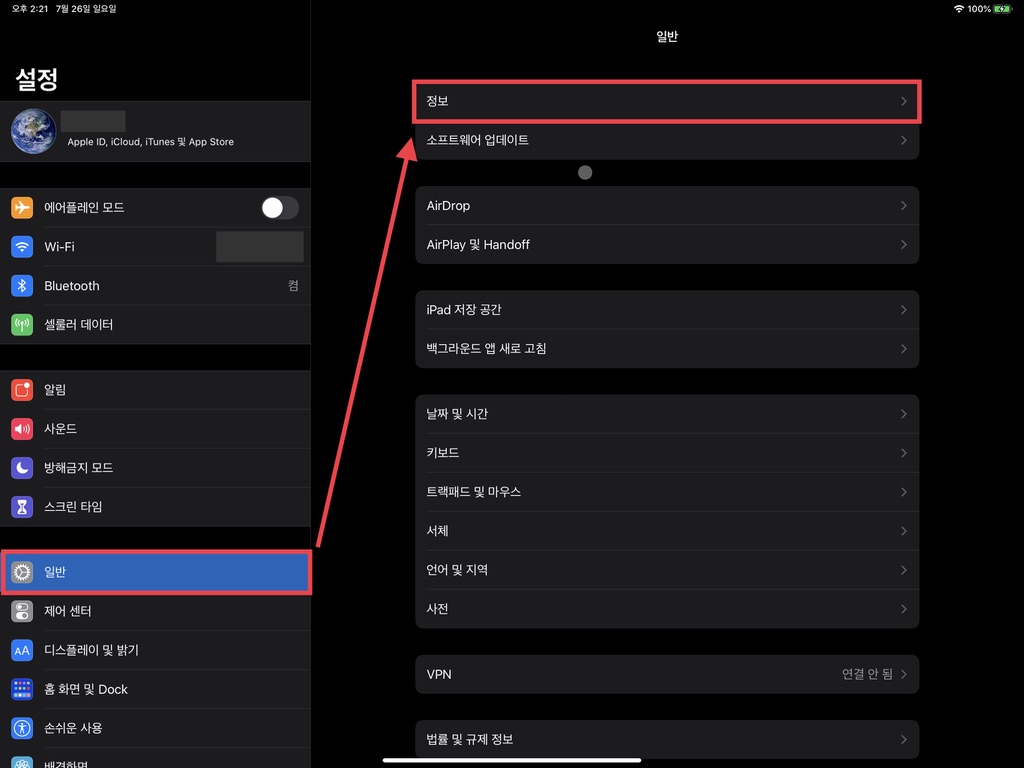Open the 알림 settings section

point(155,390)
